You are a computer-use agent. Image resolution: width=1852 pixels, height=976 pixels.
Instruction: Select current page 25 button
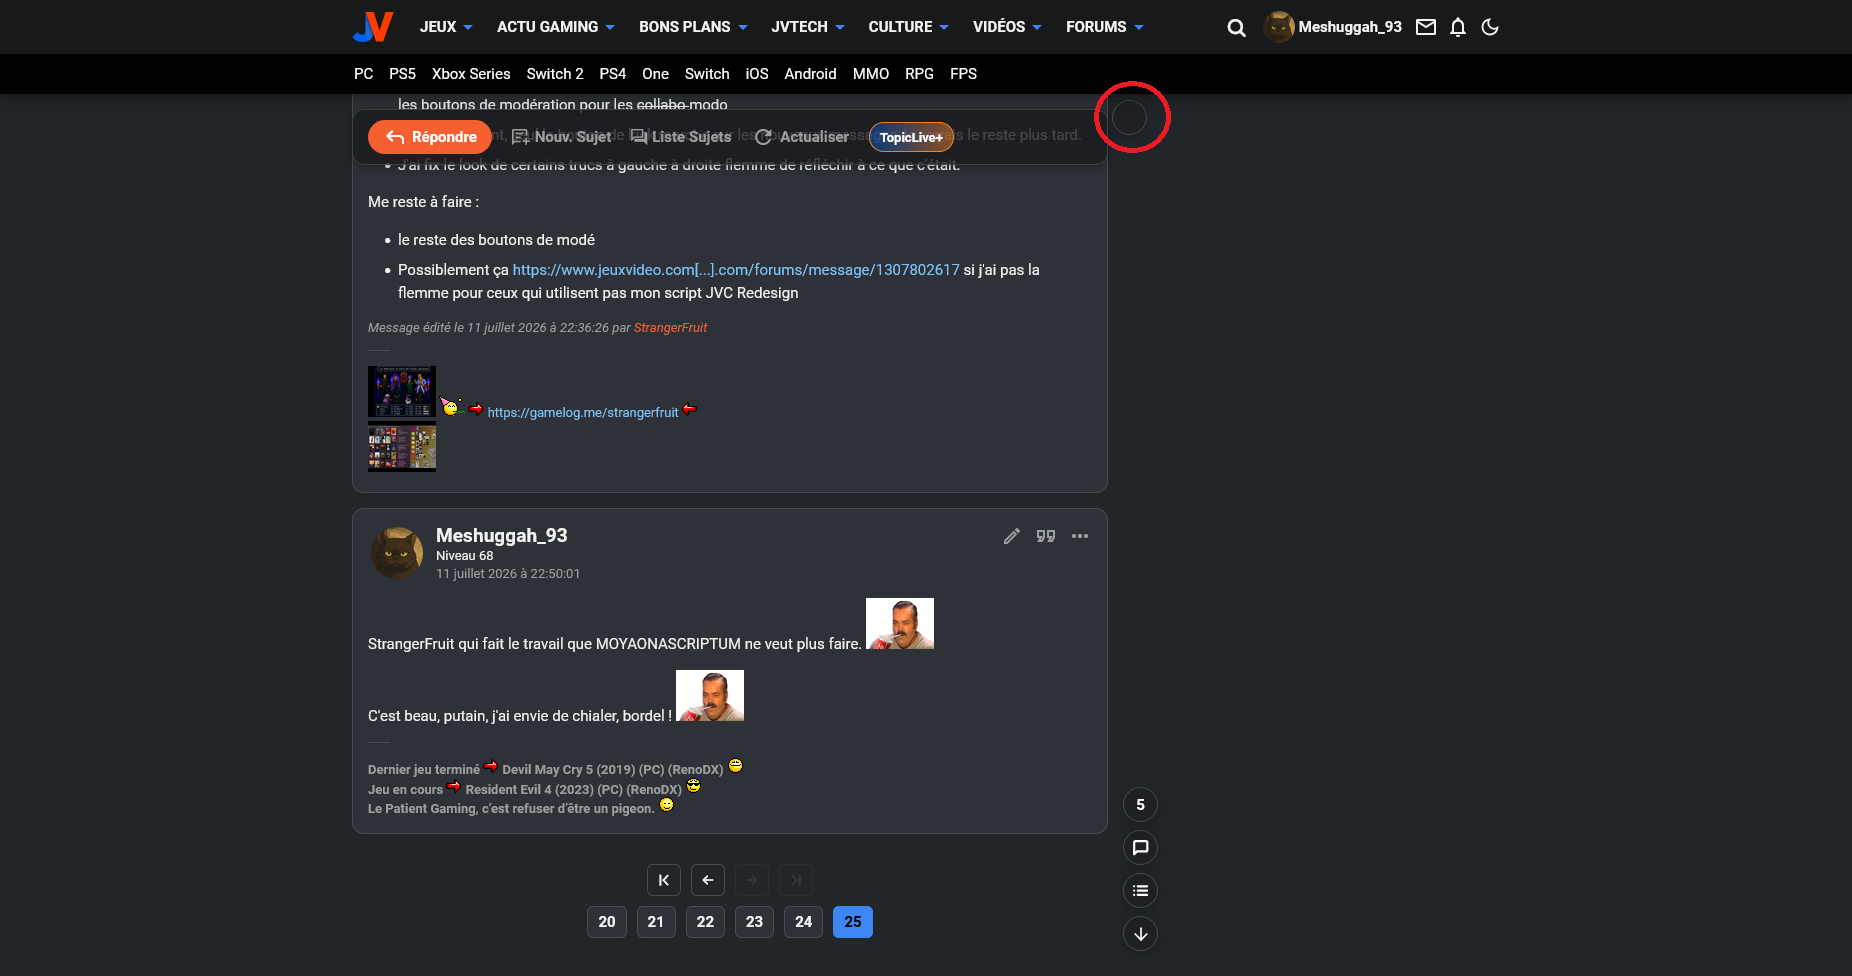[853, 922]
